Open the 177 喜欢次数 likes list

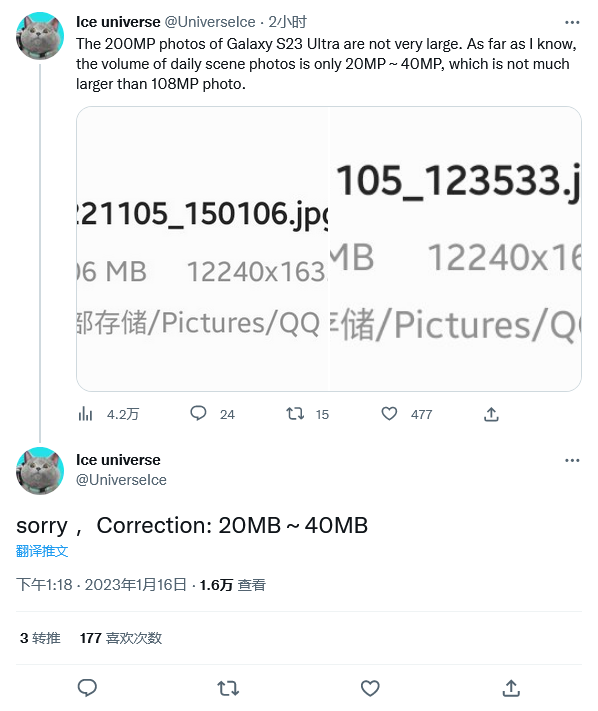click(121, 638)
